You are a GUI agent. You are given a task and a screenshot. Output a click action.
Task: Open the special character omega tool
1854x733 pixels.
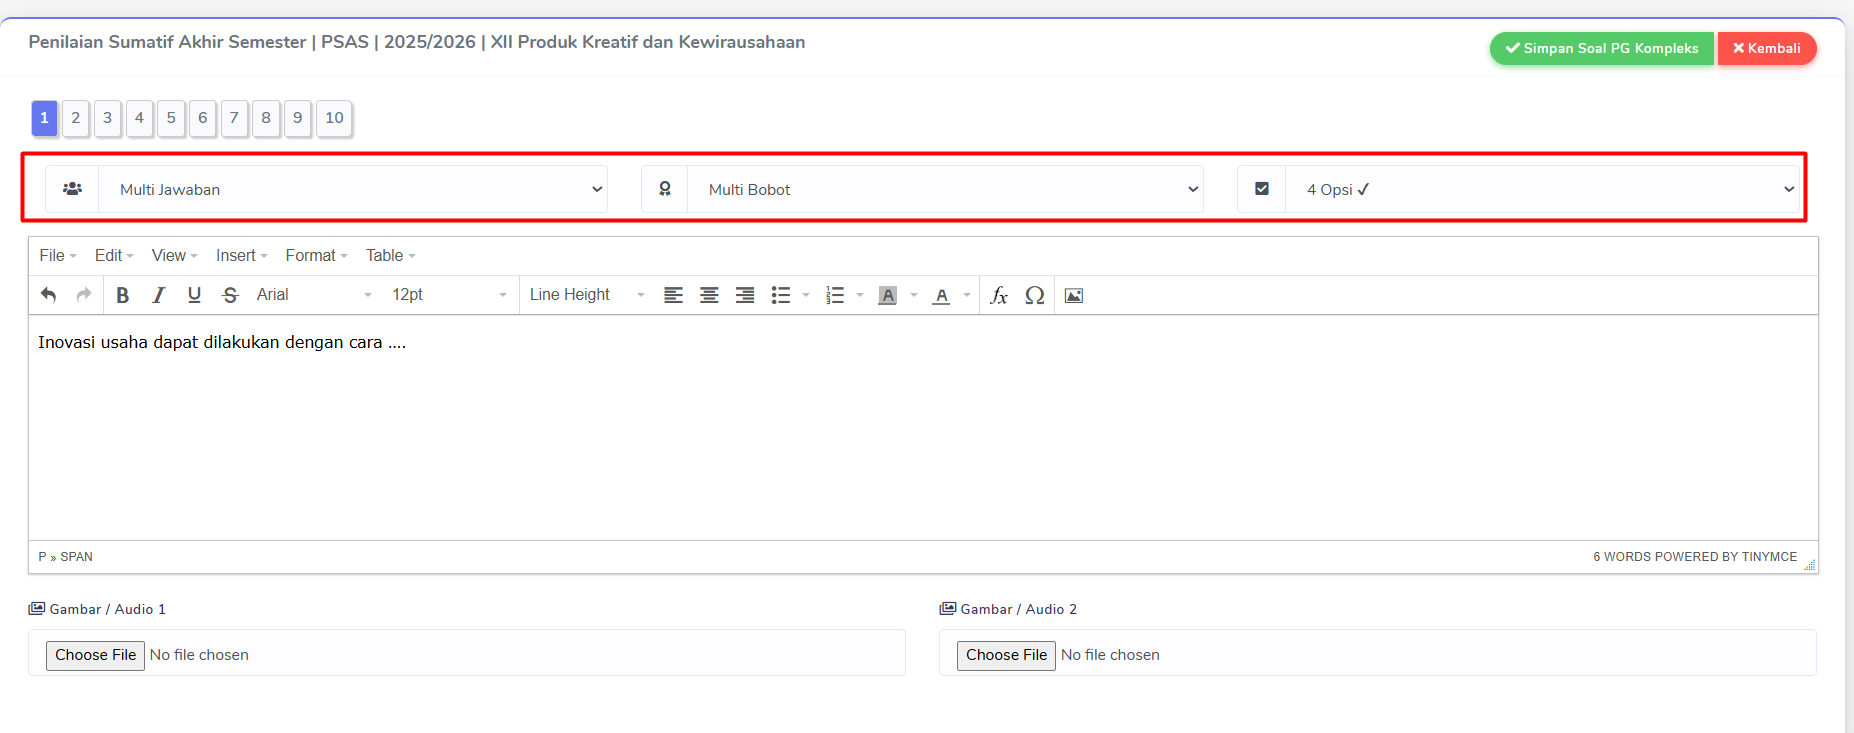[x=1035, y=295]
